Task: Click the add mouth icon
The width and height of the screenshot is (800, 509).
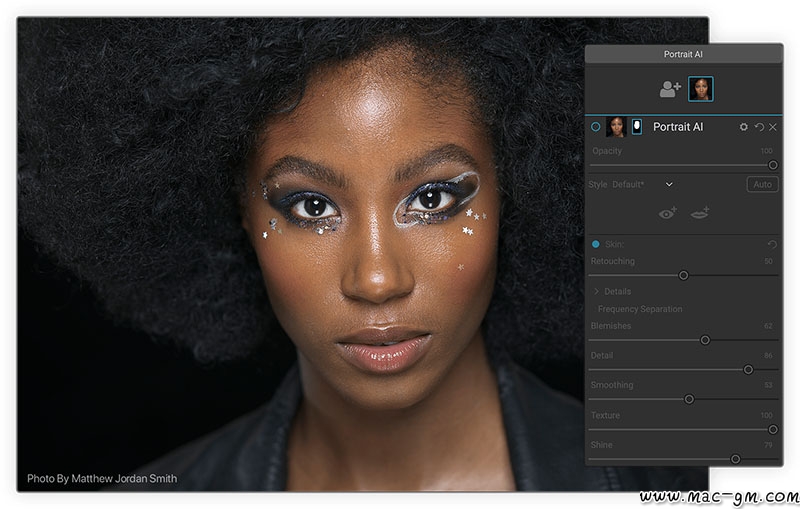Action: 700,213
